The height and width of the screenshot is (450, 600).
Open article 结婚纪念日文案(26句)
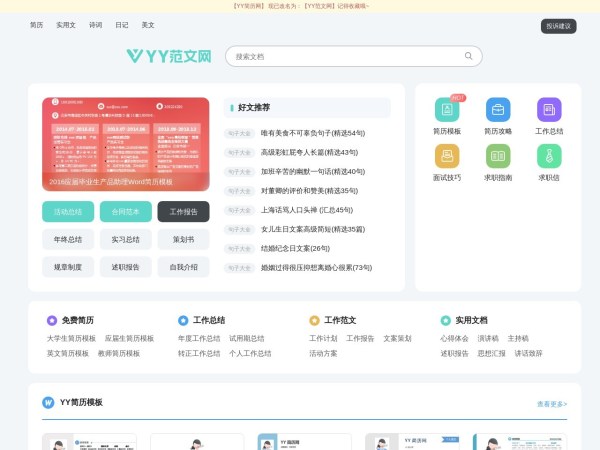tap(295, 248)
